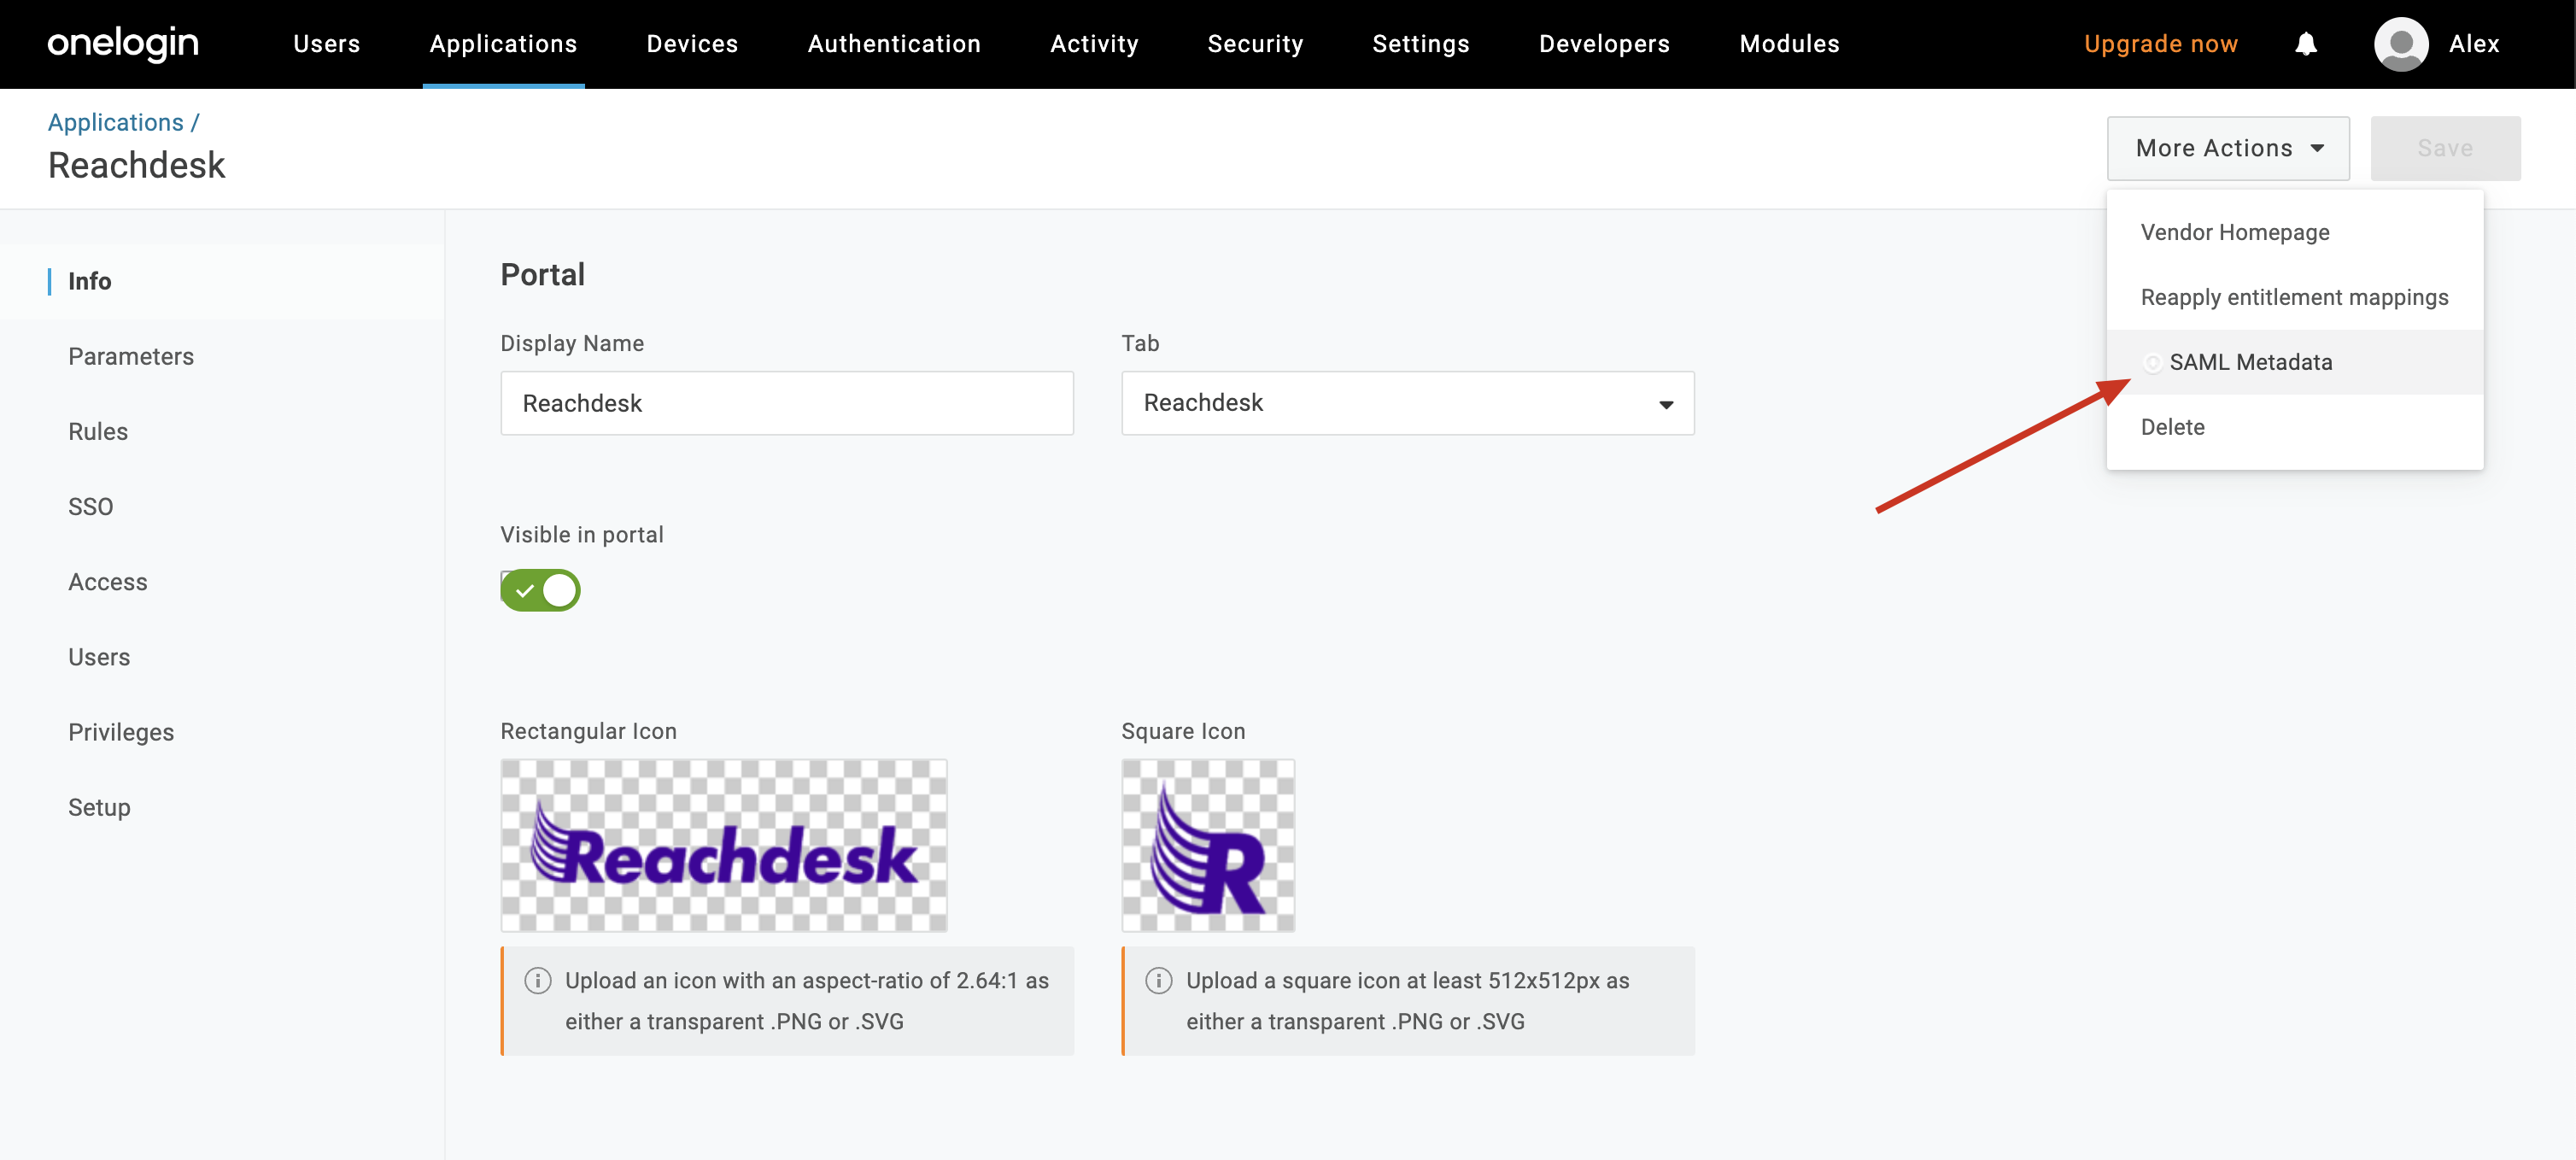
Task: Choose Delete from More Actions menu
Action: pyautogui.click(x=2294, y=427)
